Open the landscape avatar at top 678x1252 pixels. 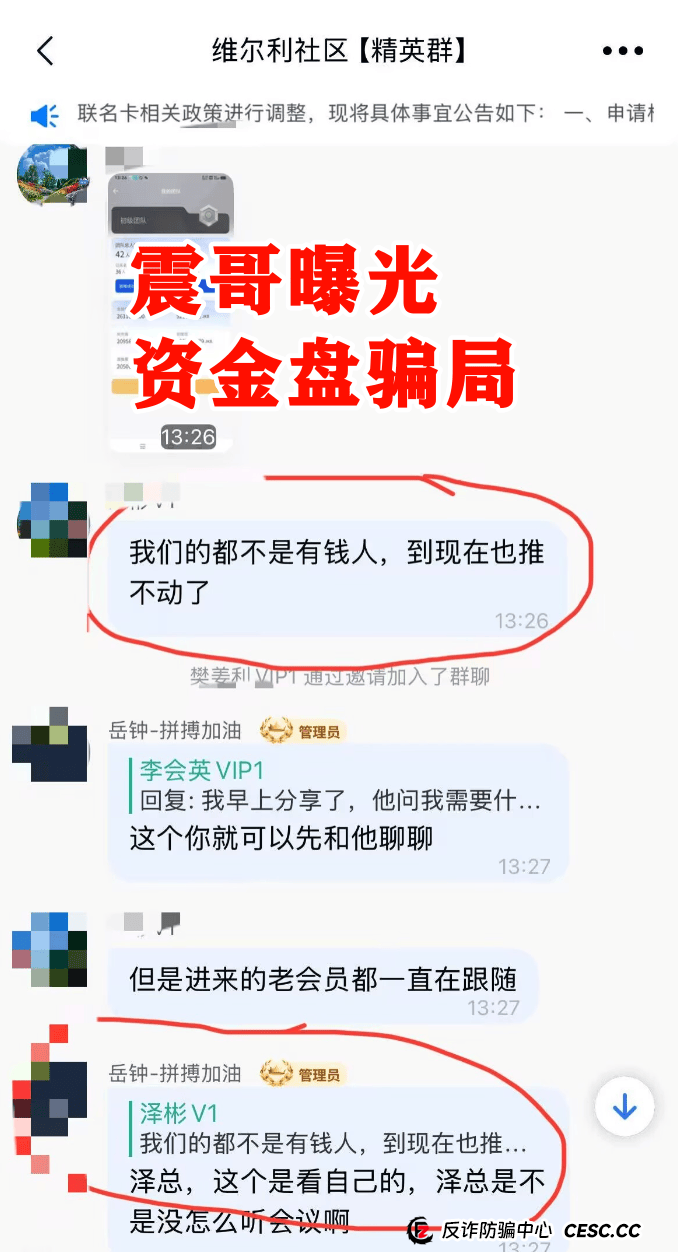(x=50, y=176)
